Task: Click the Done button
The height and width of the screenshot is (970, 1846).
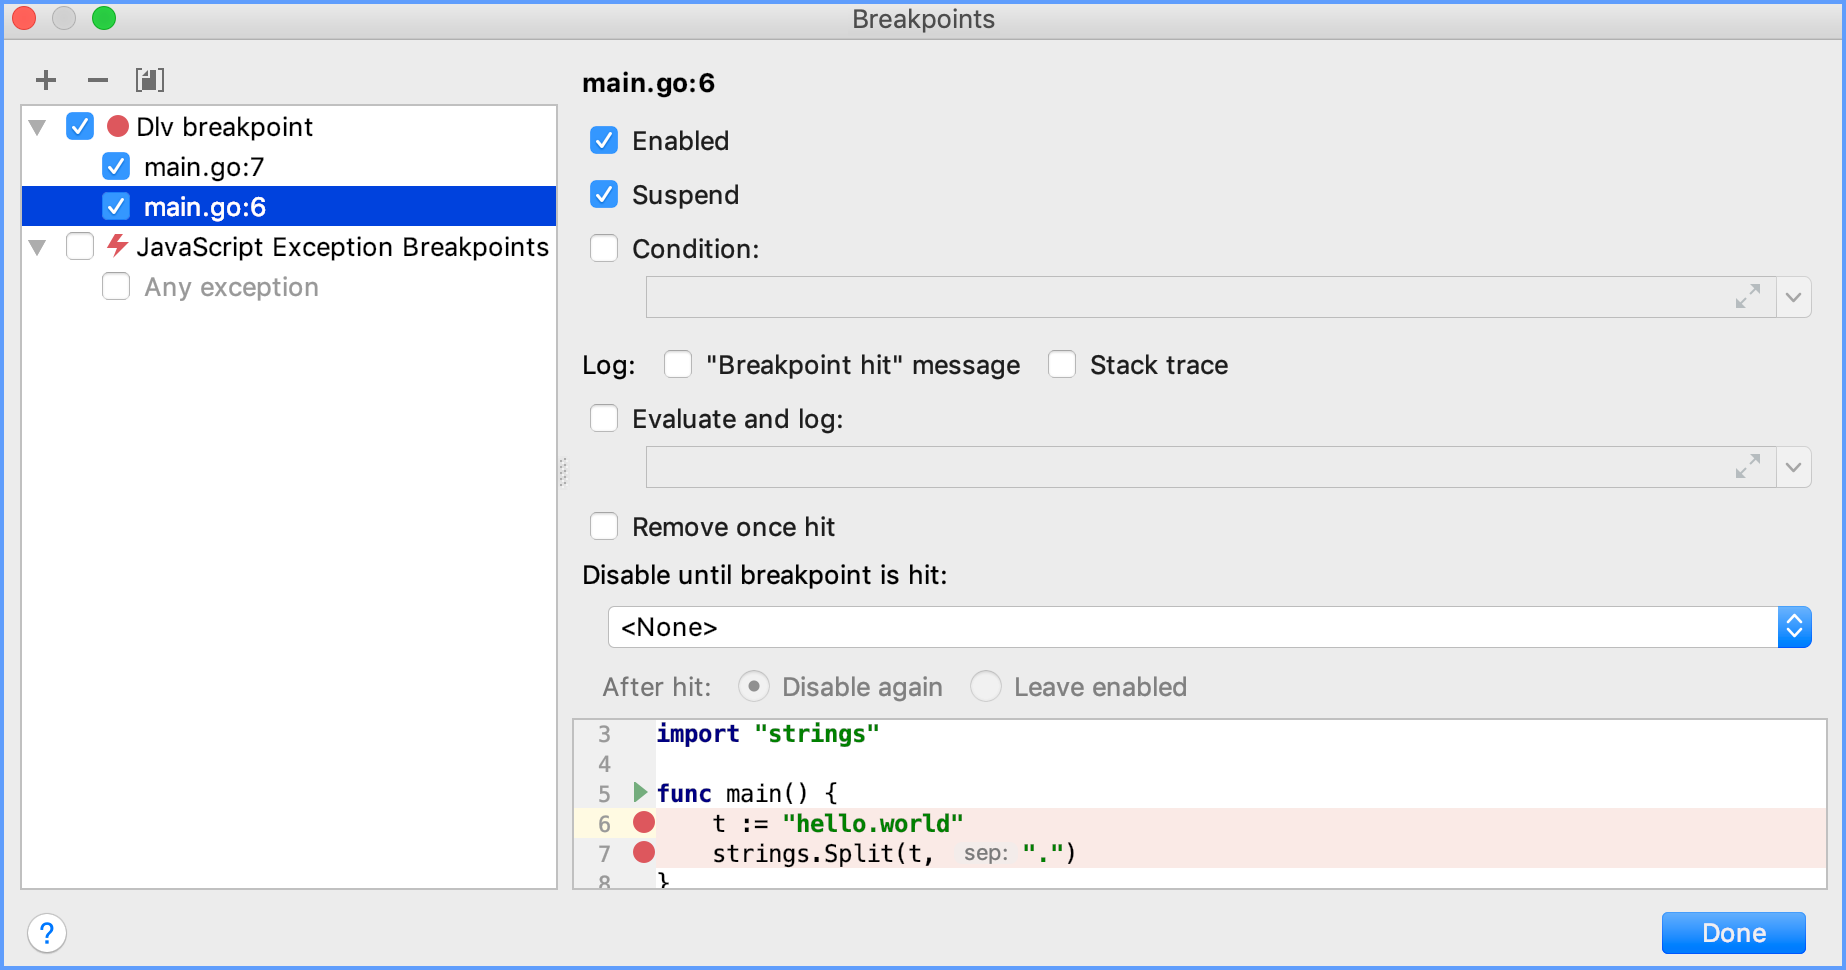Action: tap(1733, 933)
